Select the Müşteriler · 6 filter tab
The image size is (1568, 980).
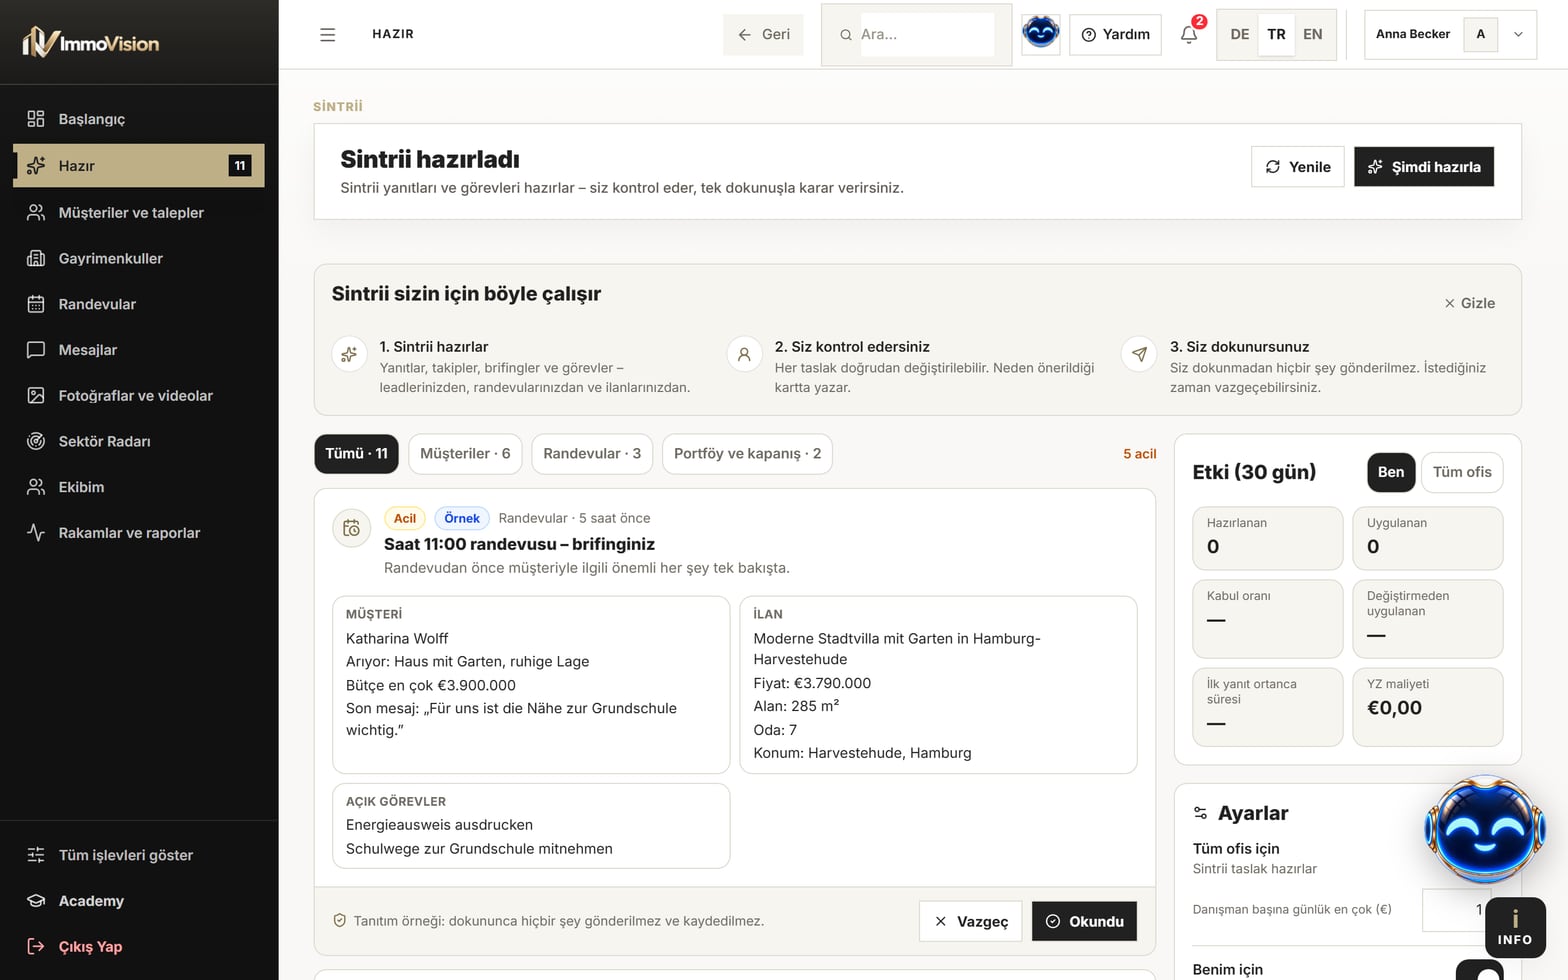[465, 454]
